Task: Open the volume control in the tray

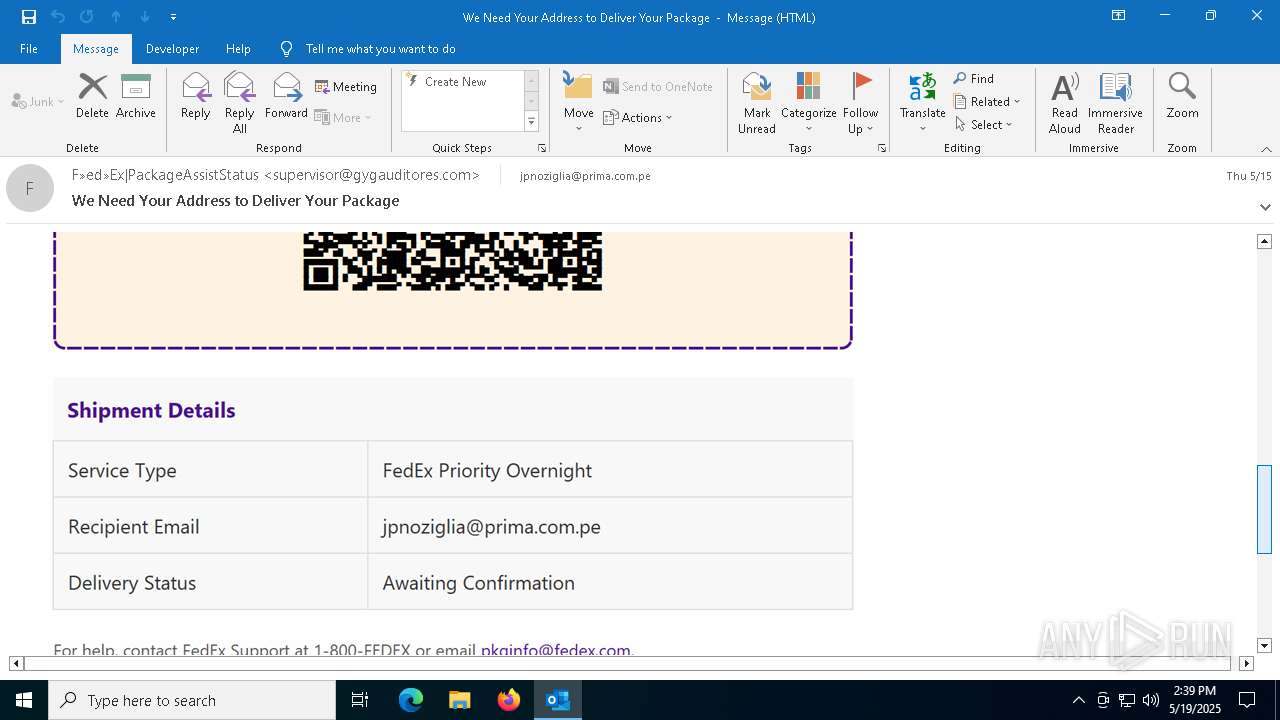Action: 1151,700
